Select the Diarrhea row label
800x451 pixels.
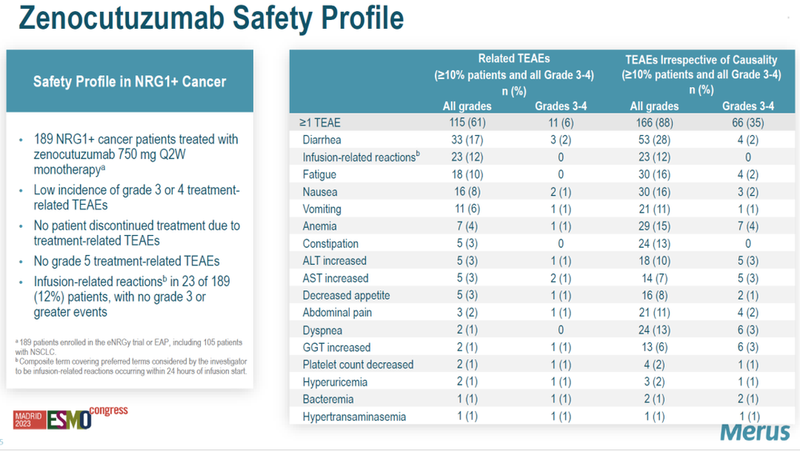(x=324, y=141)
